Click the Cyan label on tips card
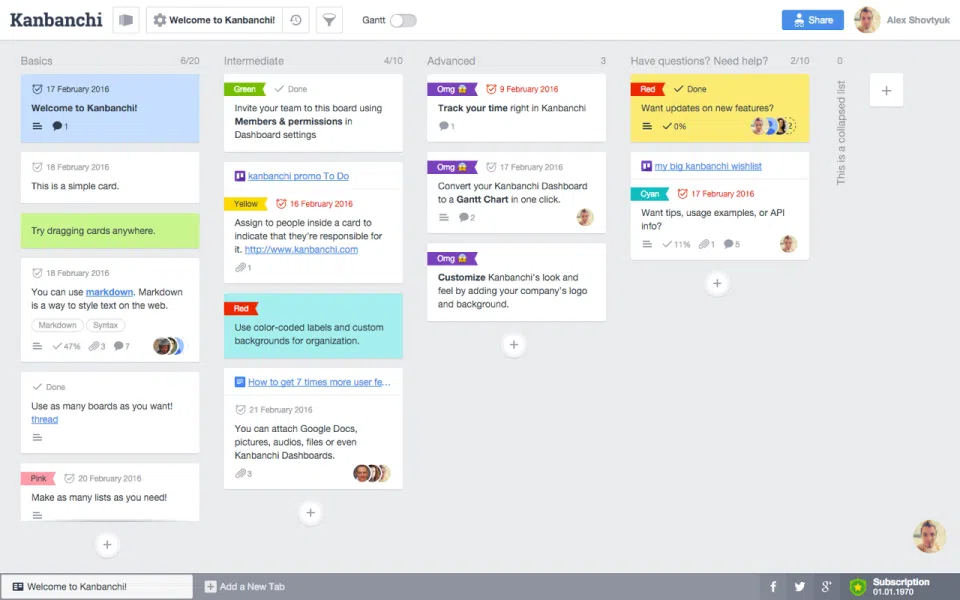 click(x=650, y=194)
